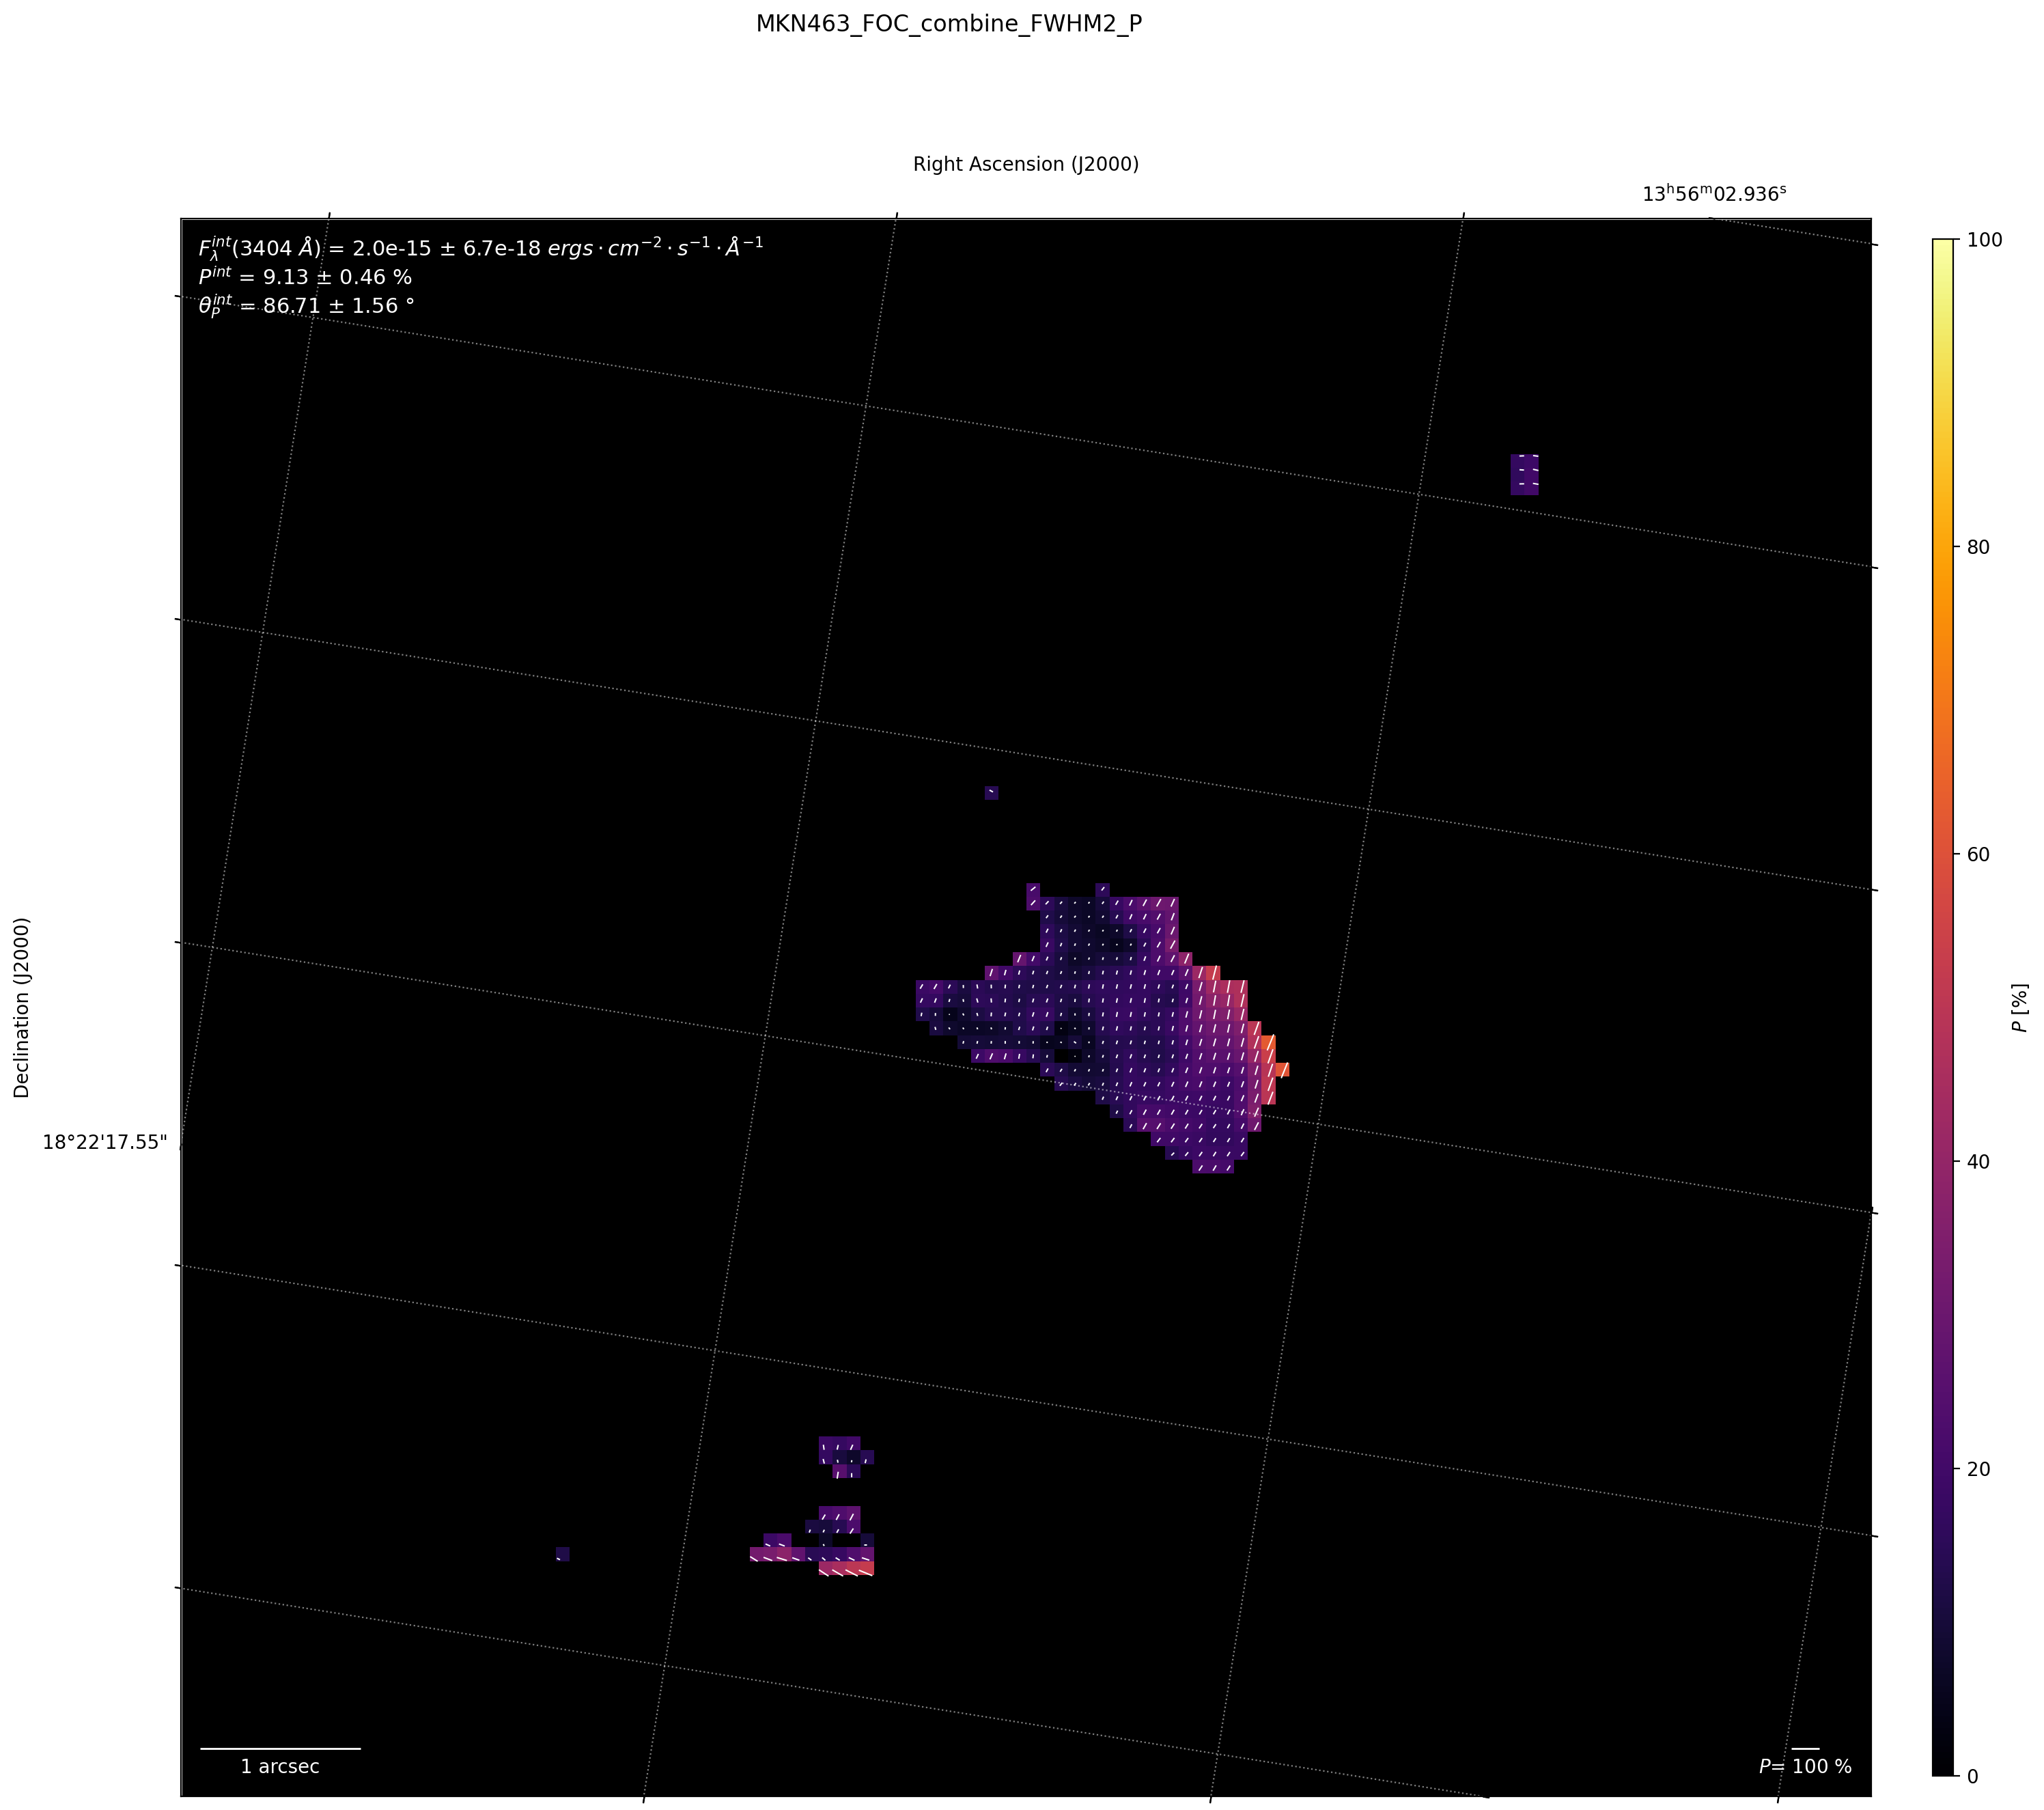Click the integrated flux annotation text

(x=480, y=247)
